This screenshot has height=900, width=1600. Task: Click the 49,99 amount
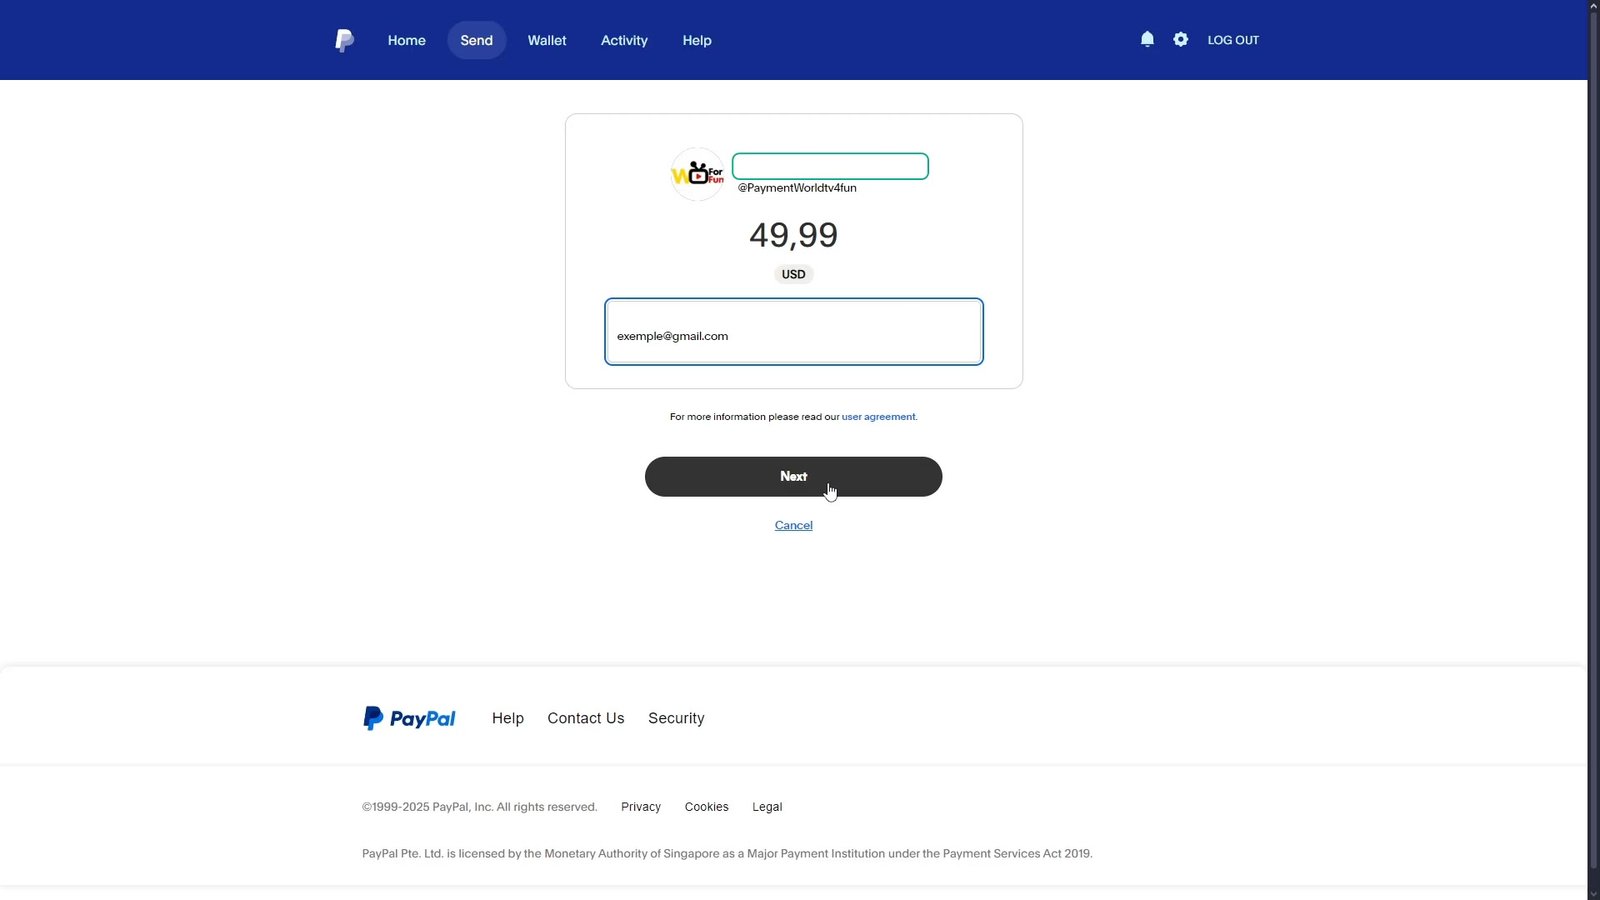[794, 235]
